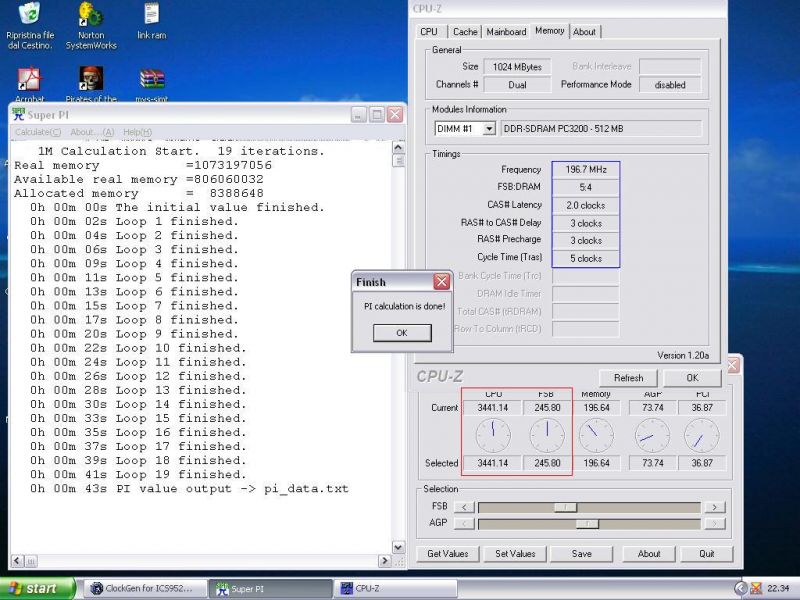Click Current PCI value 36.87
This screenshot has height=600, width=800.
(702, 408)
